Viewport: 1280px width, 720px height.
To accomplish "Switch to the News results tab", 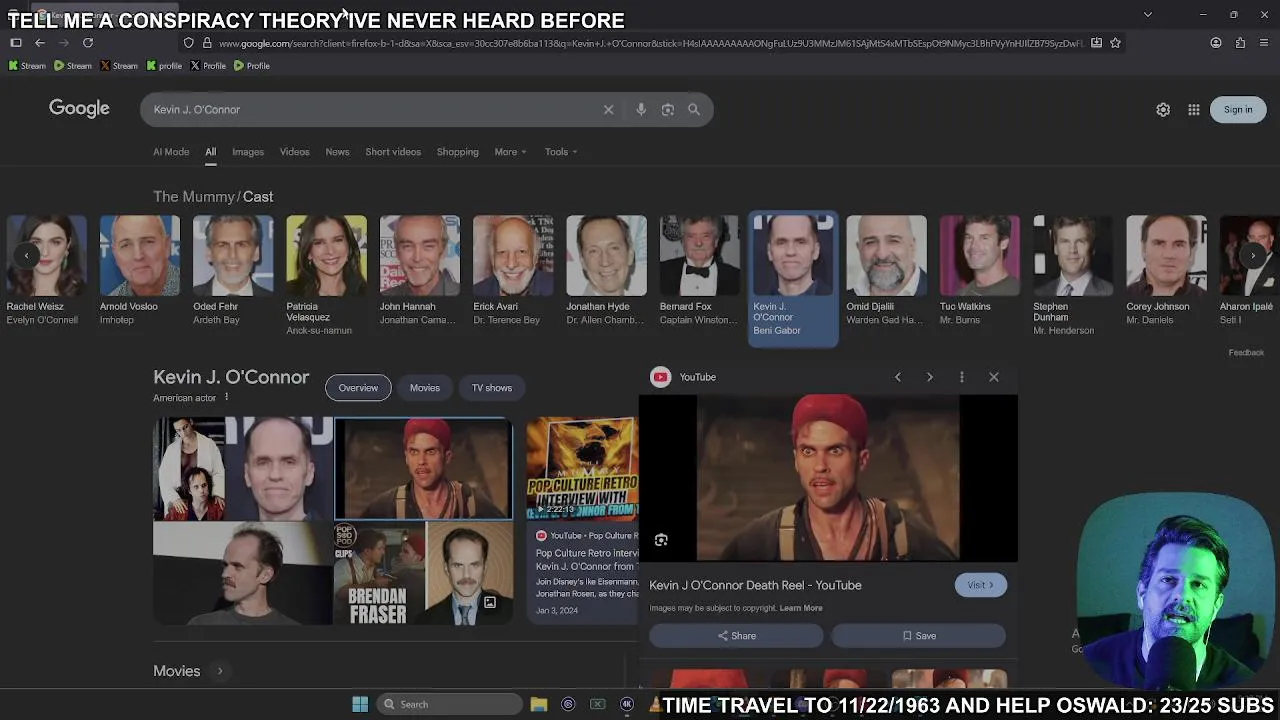I will (337, 152).
